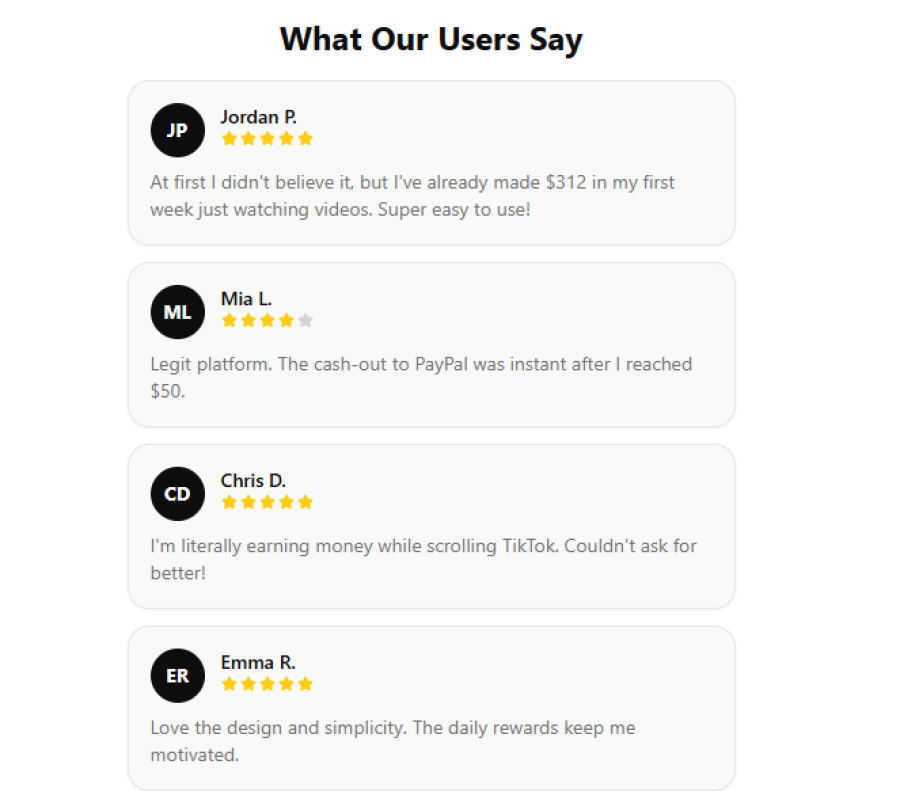Click the Emma R. reviewer name
Screen dimensions: 900x791
coord(258,663)
